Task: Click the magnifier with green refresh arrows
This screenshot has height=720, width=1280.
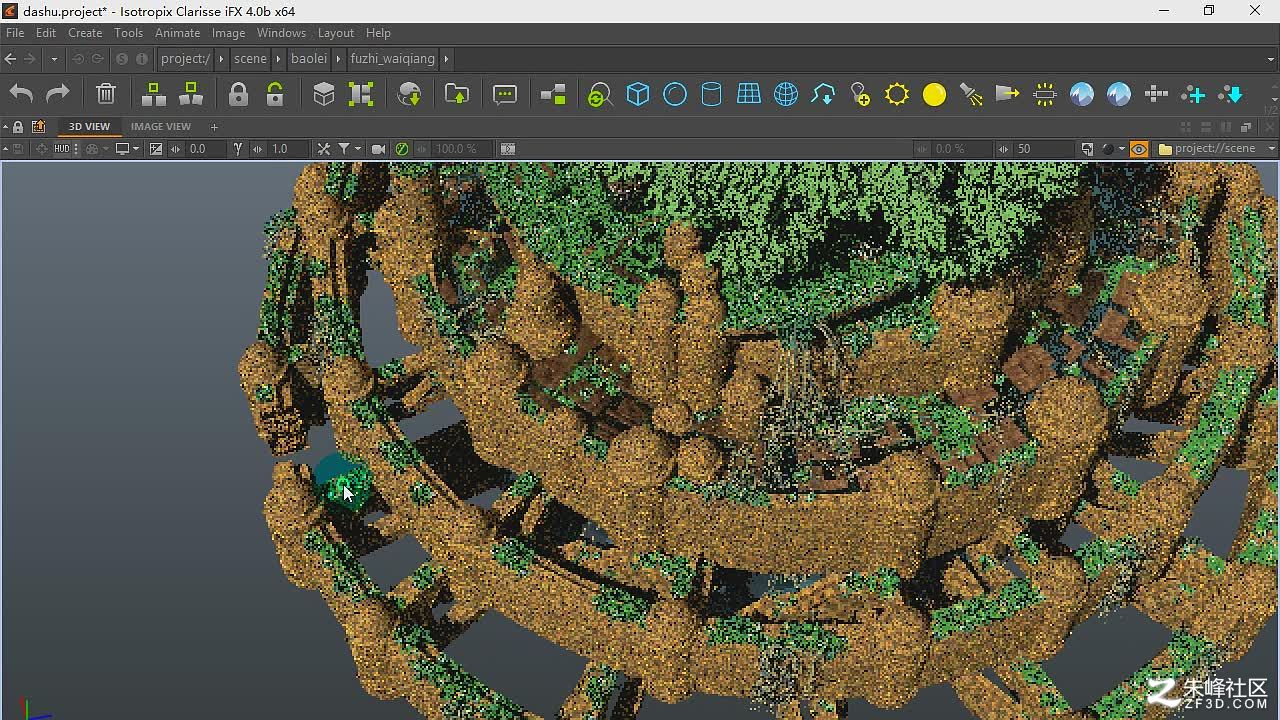Action: (x=599, y=95)
